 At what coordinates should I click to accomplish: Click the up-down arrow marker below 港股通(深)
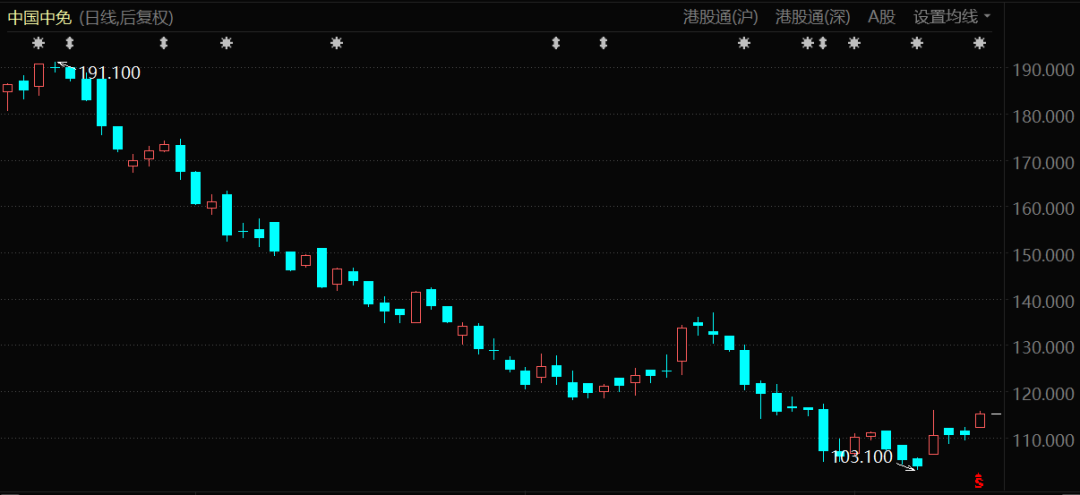[x=822, y=43]
